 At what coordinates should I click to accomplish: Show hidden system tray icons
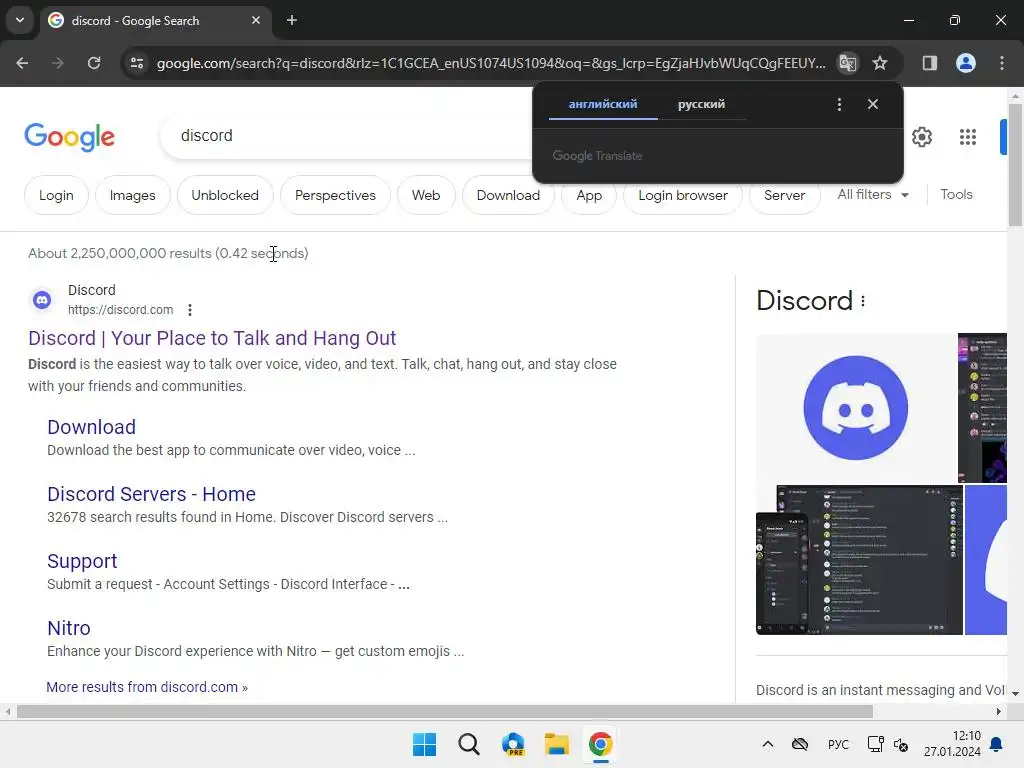point(768,744)
